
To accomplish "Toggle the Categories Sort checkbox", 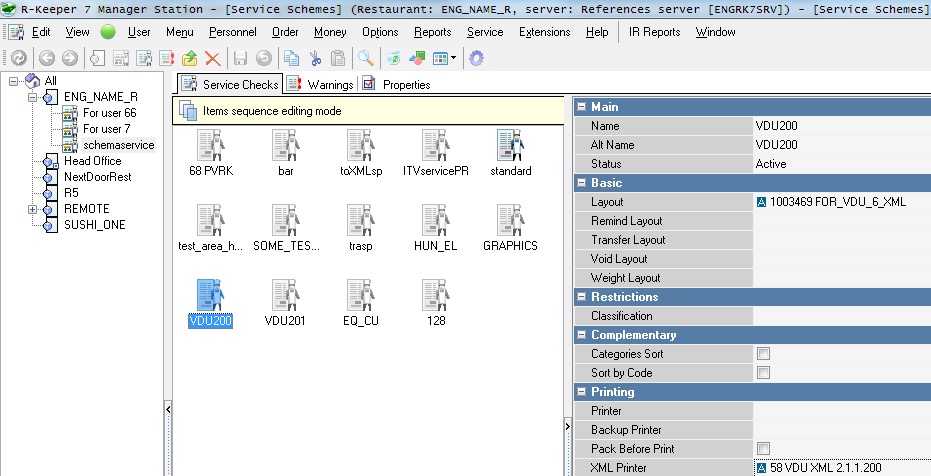I will [764, 354].
